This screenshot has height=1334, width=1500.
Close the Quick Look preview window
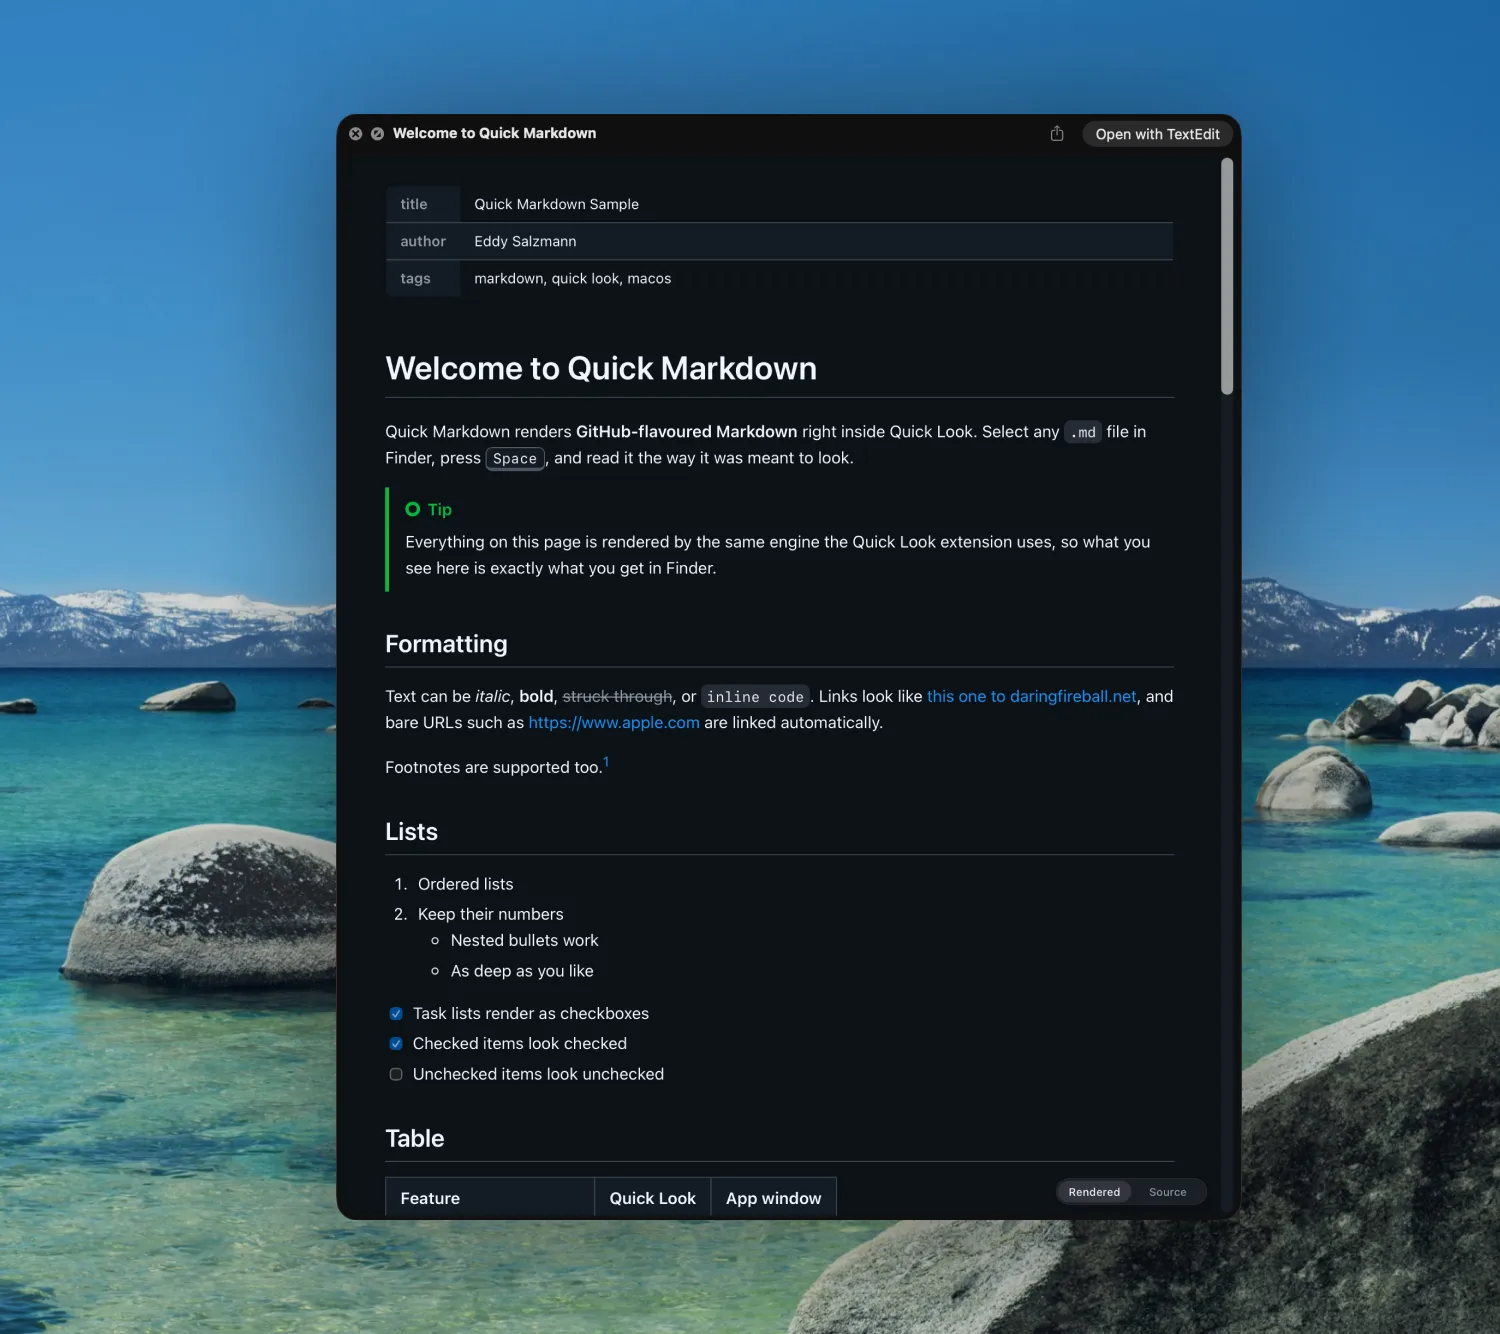coord(355,133)
